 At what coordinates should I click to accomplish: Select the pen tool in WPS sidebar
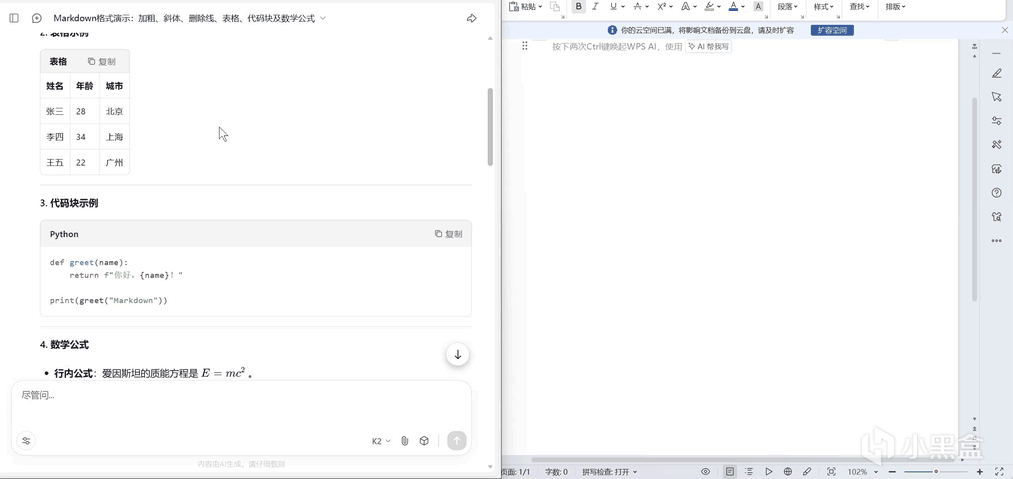click(996, 74)
